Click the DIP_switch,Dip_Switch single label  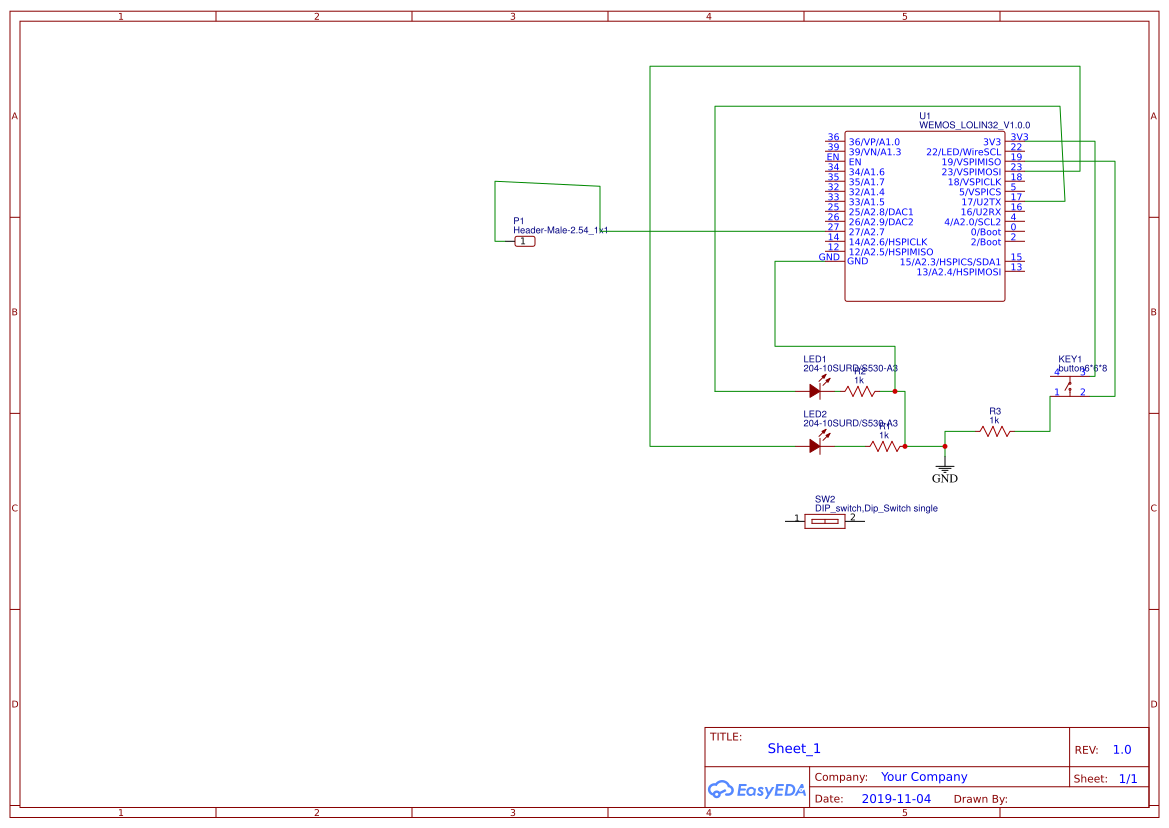pyautogui.click(x=875, y=508)
